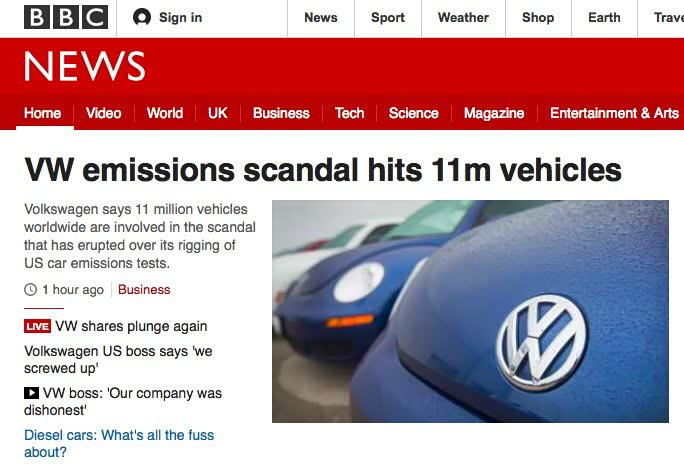Screen dimensions: 684x473
Task: Open the Shop link in top bar
Action: pos(538,17)
